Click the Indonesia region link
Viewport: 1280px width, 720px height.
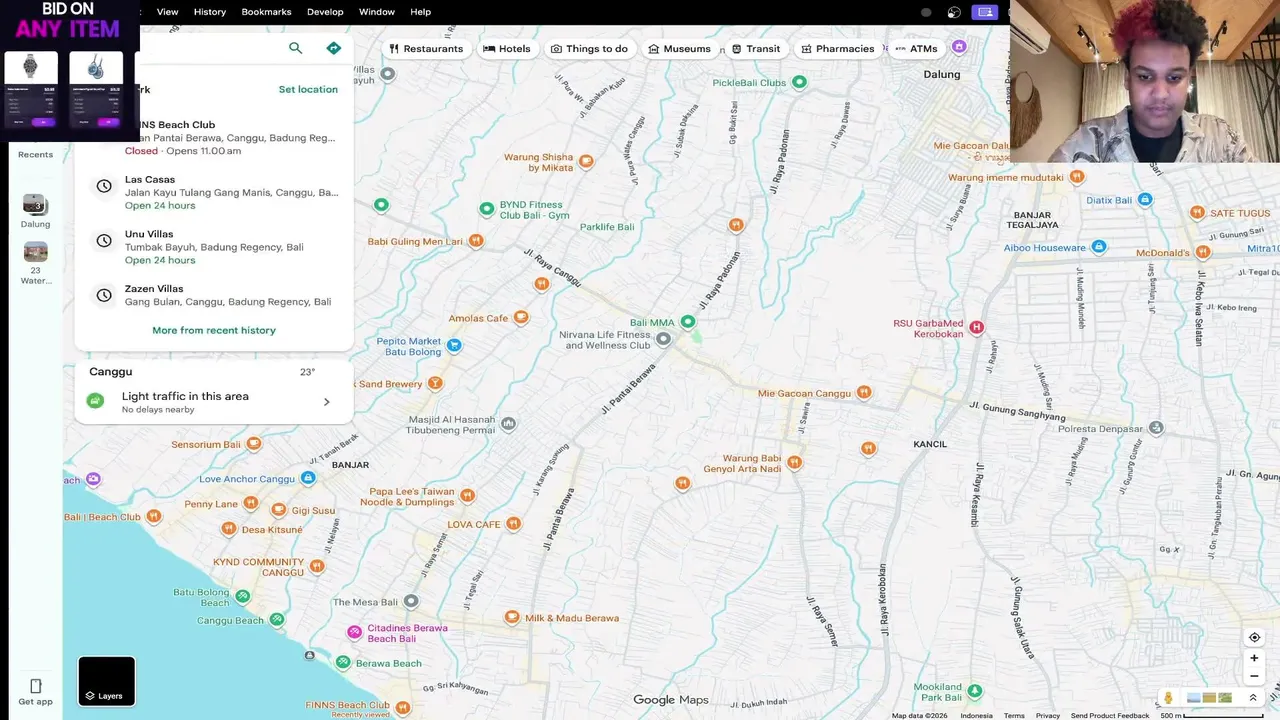[x=977, y=715]
